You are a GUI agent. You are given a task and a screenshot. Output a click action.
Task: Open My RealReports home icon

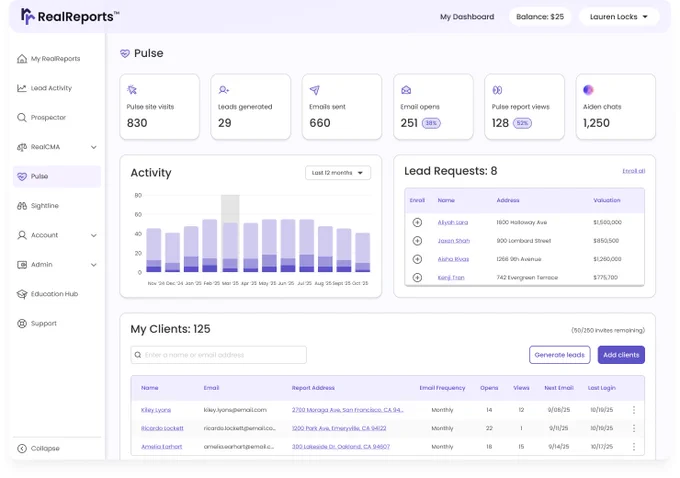[22, 59]
